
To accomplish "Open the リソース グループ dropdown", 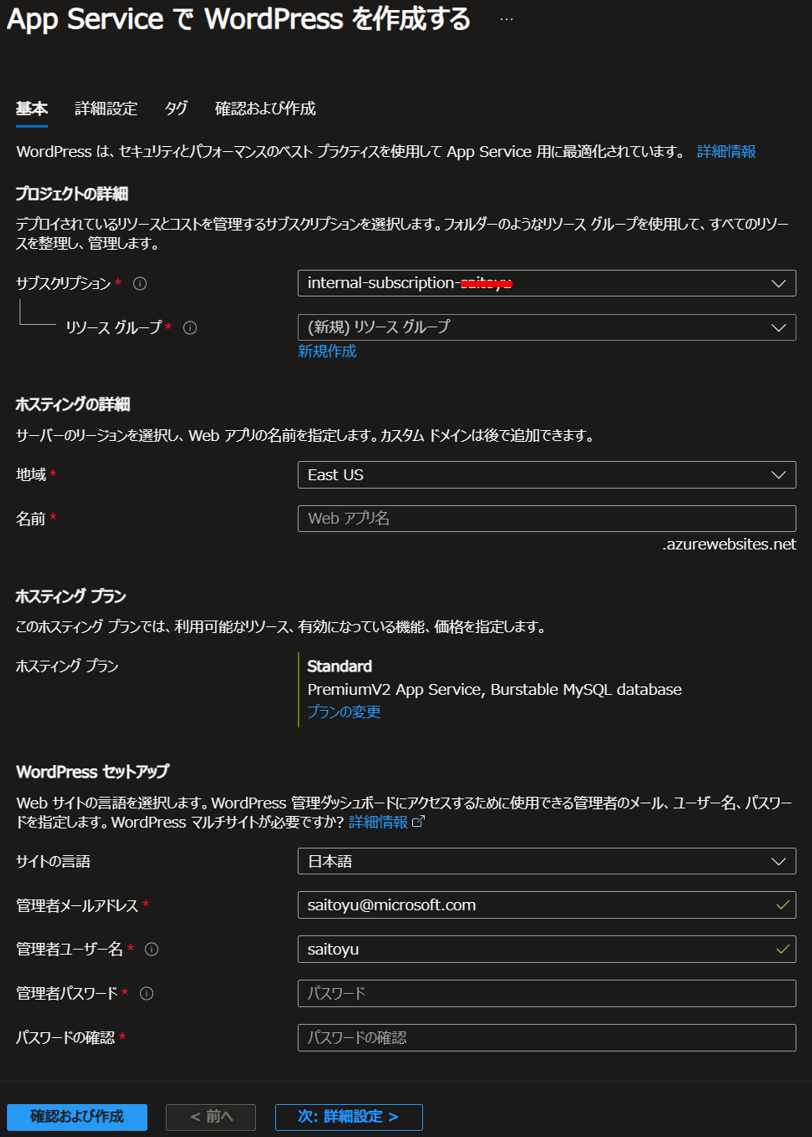I will 547,327.
